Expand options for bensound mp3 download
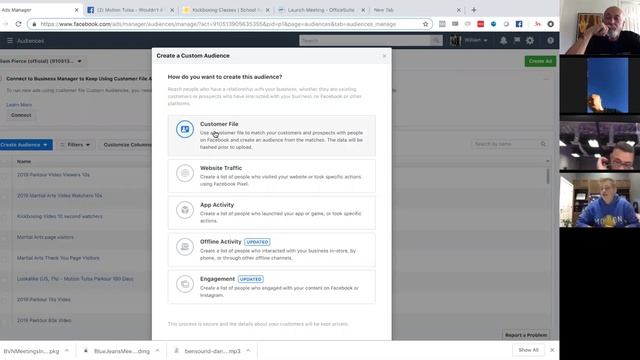Viewport: 640px width, 360px height. click(248, 351)
